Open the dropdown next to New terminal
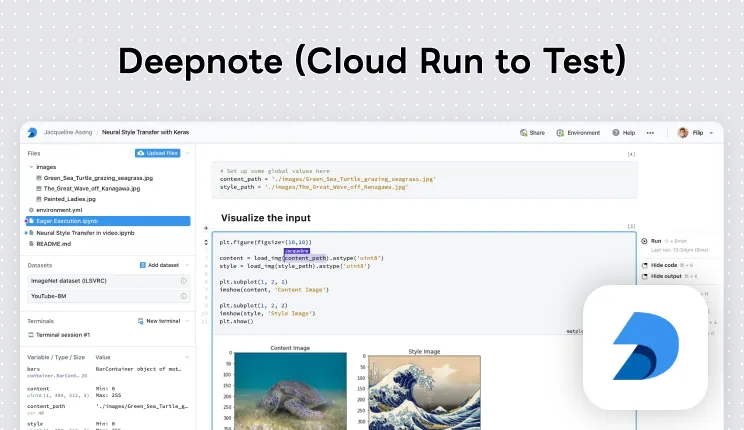This screenshot has height=430, width=744. click(x=187, y=321)
